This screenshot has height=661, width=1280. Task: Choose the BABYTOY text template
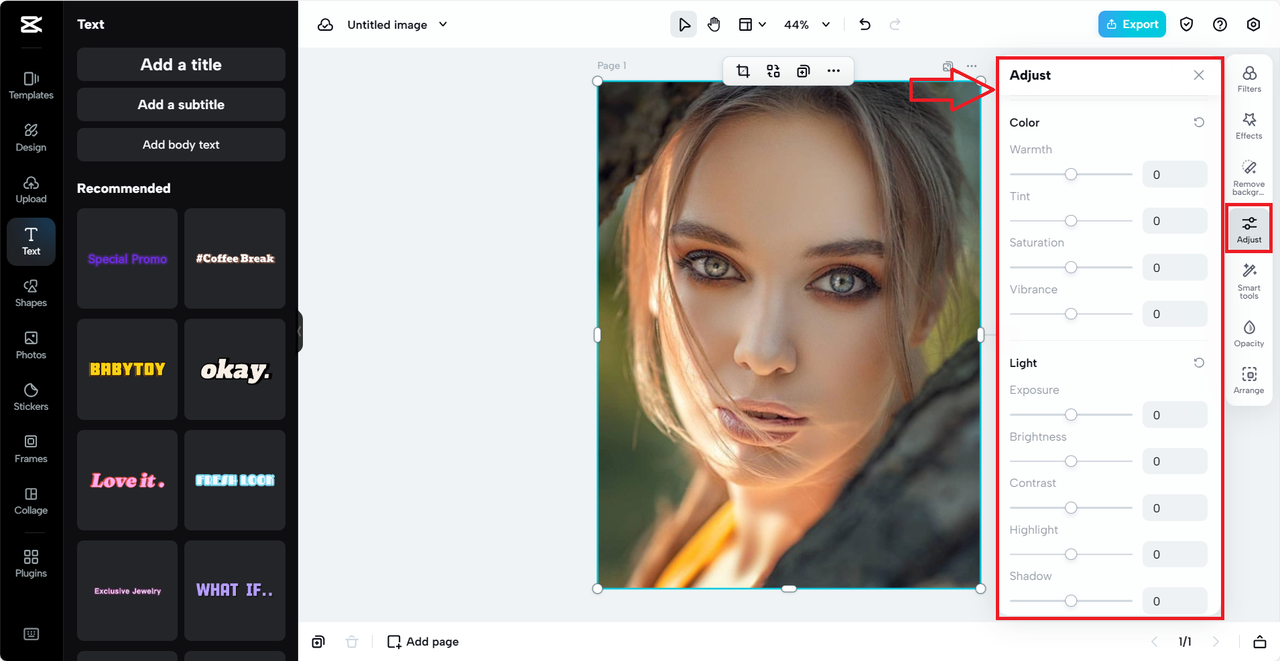(x=127, y=369)
